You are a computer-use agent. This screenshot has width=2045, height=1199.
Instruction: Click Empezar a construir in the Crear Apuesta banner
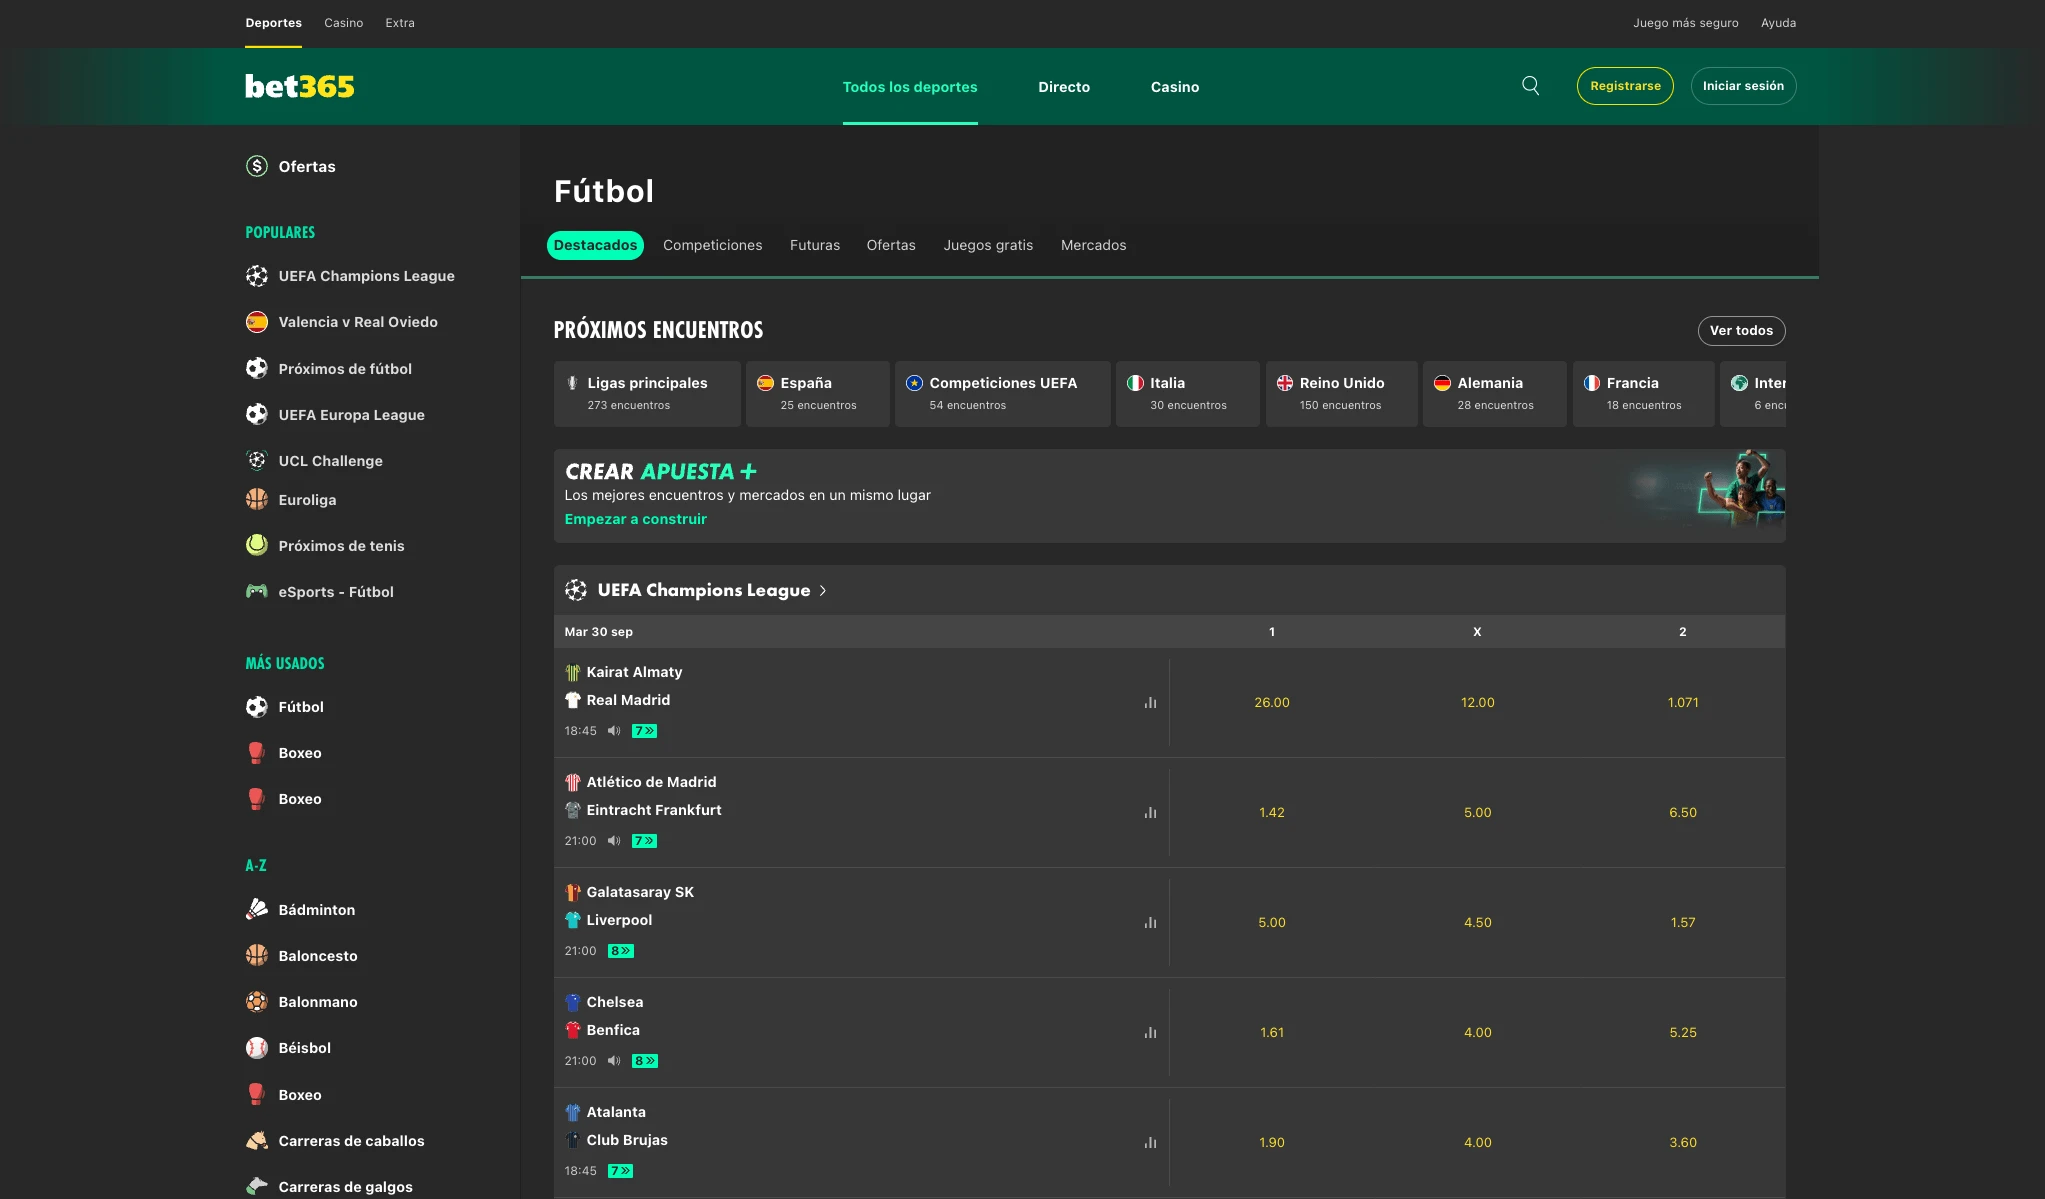636,518
